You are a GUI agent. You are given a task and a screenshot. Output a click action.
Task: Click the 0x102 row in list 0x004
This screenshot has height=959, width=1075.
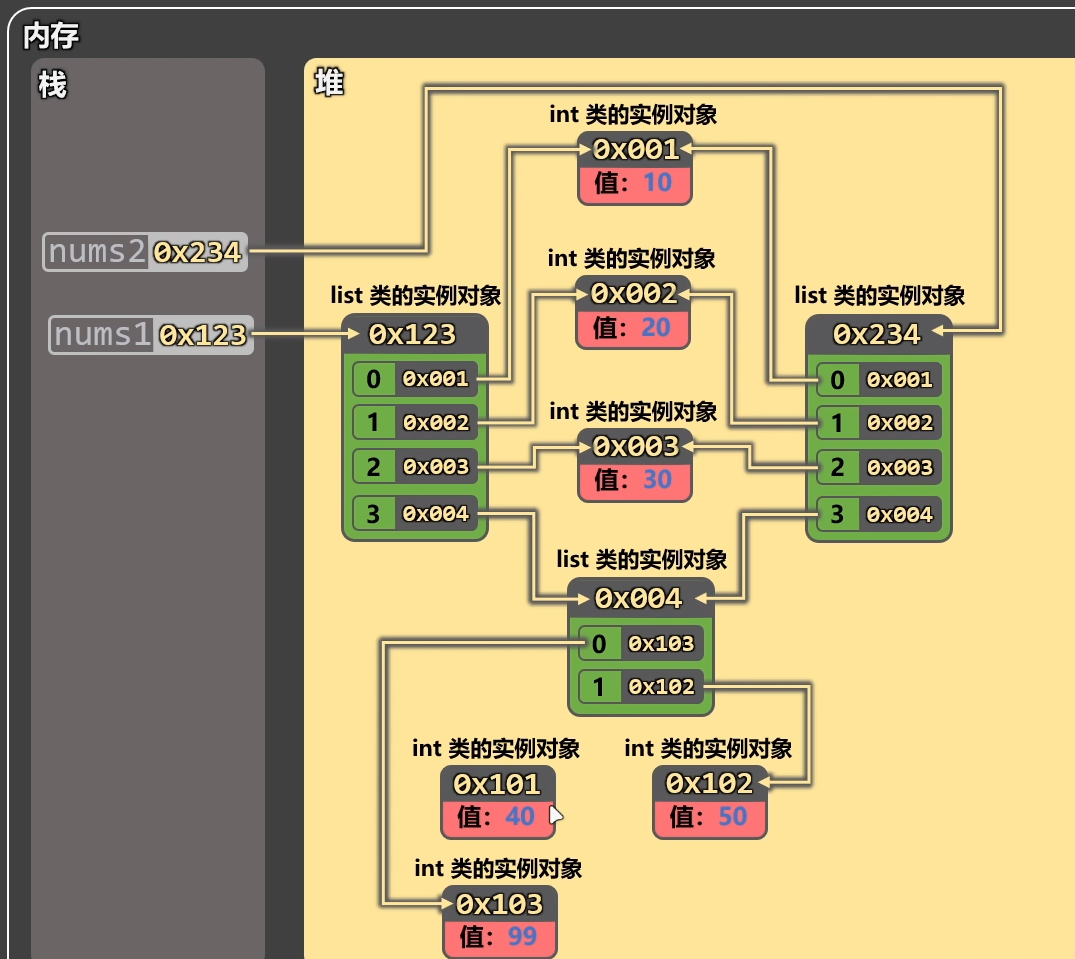(641, 686)
